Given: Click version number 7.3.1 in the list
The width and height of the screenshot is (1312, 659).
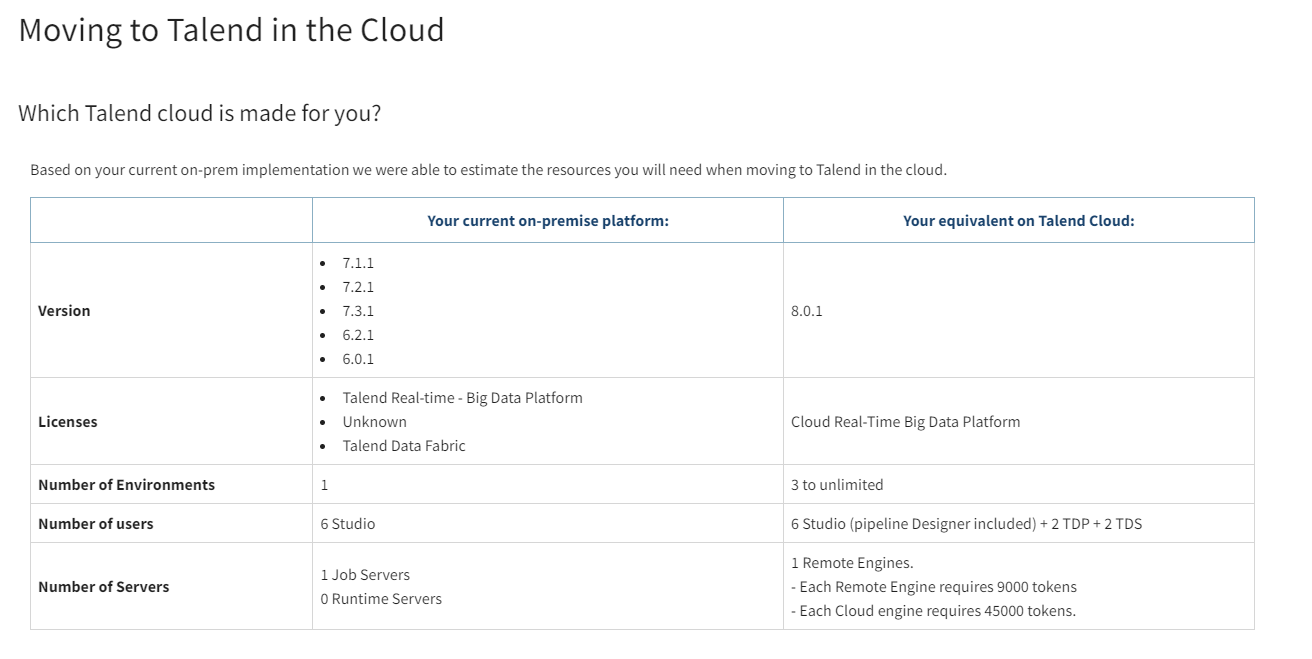Looking at the screenshot, I should pyautogui.click(x=356, y=310).
